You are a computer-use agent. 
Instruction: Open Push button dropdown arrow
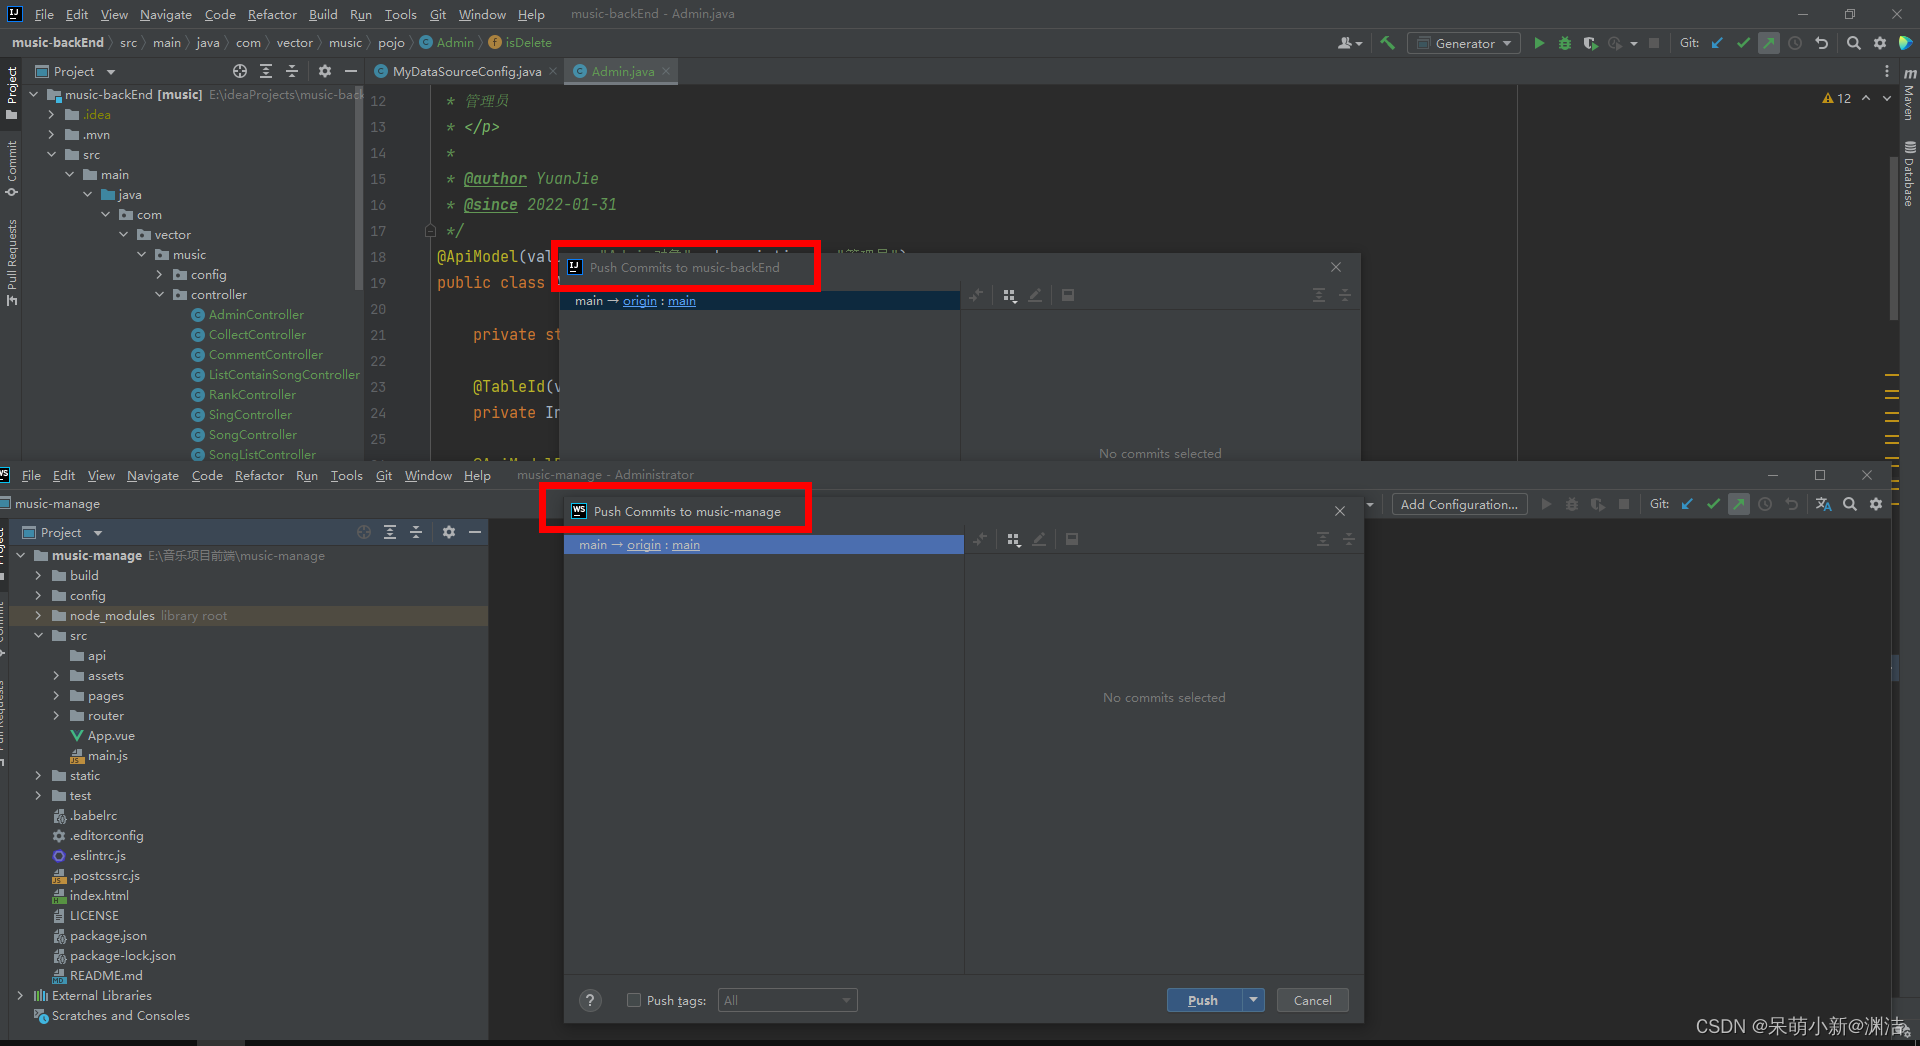pyautogui.click(x=1253, y=1000)
